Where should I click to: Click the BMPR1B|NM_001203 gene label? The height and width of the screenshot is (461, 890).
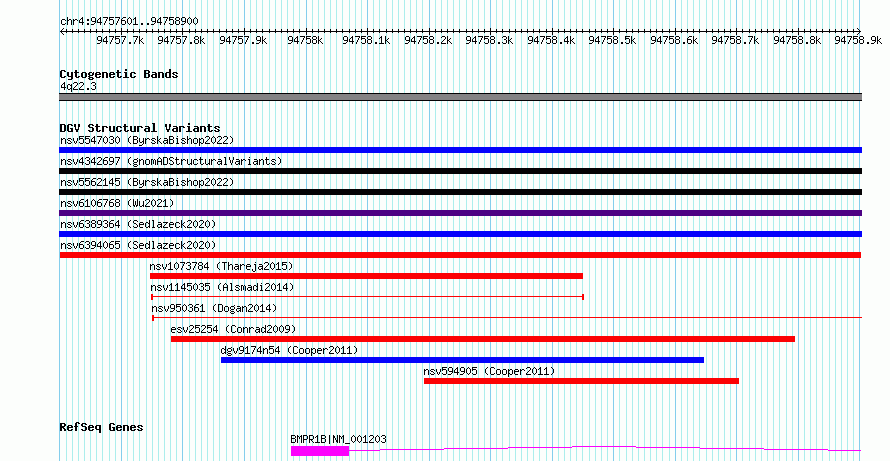click(339, 439)
